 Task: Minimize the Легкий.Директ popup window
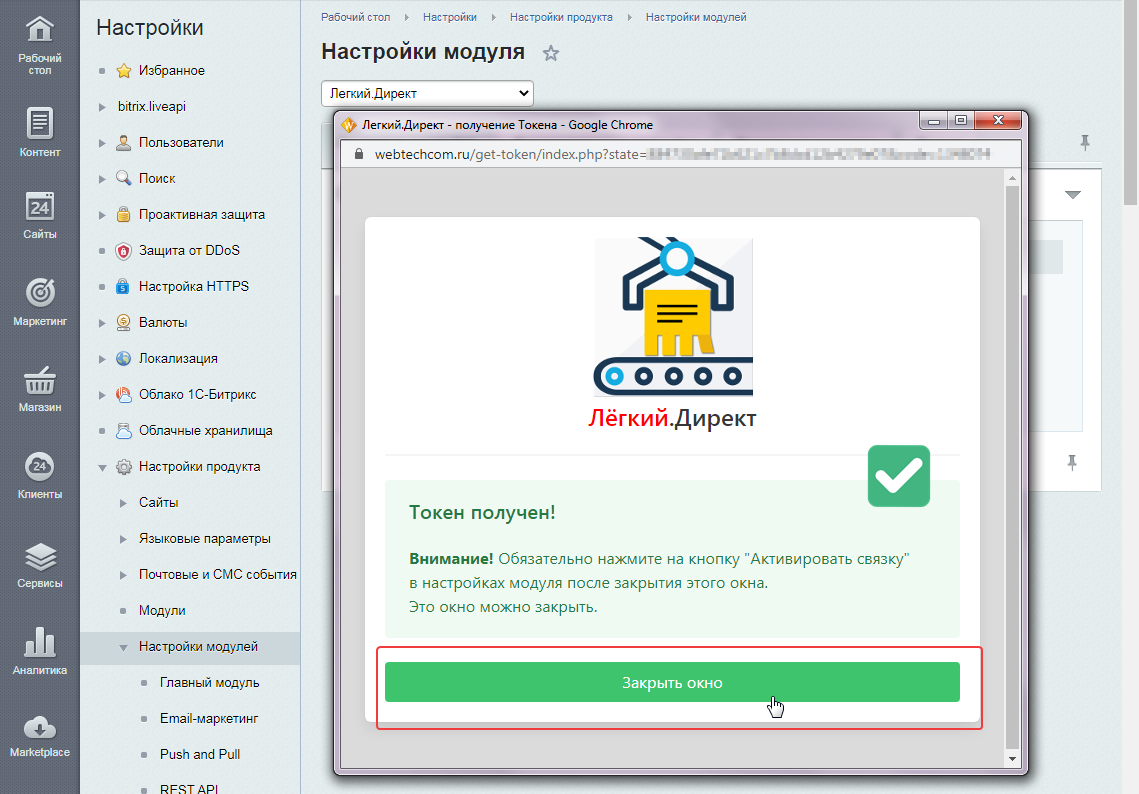[933, 121]
